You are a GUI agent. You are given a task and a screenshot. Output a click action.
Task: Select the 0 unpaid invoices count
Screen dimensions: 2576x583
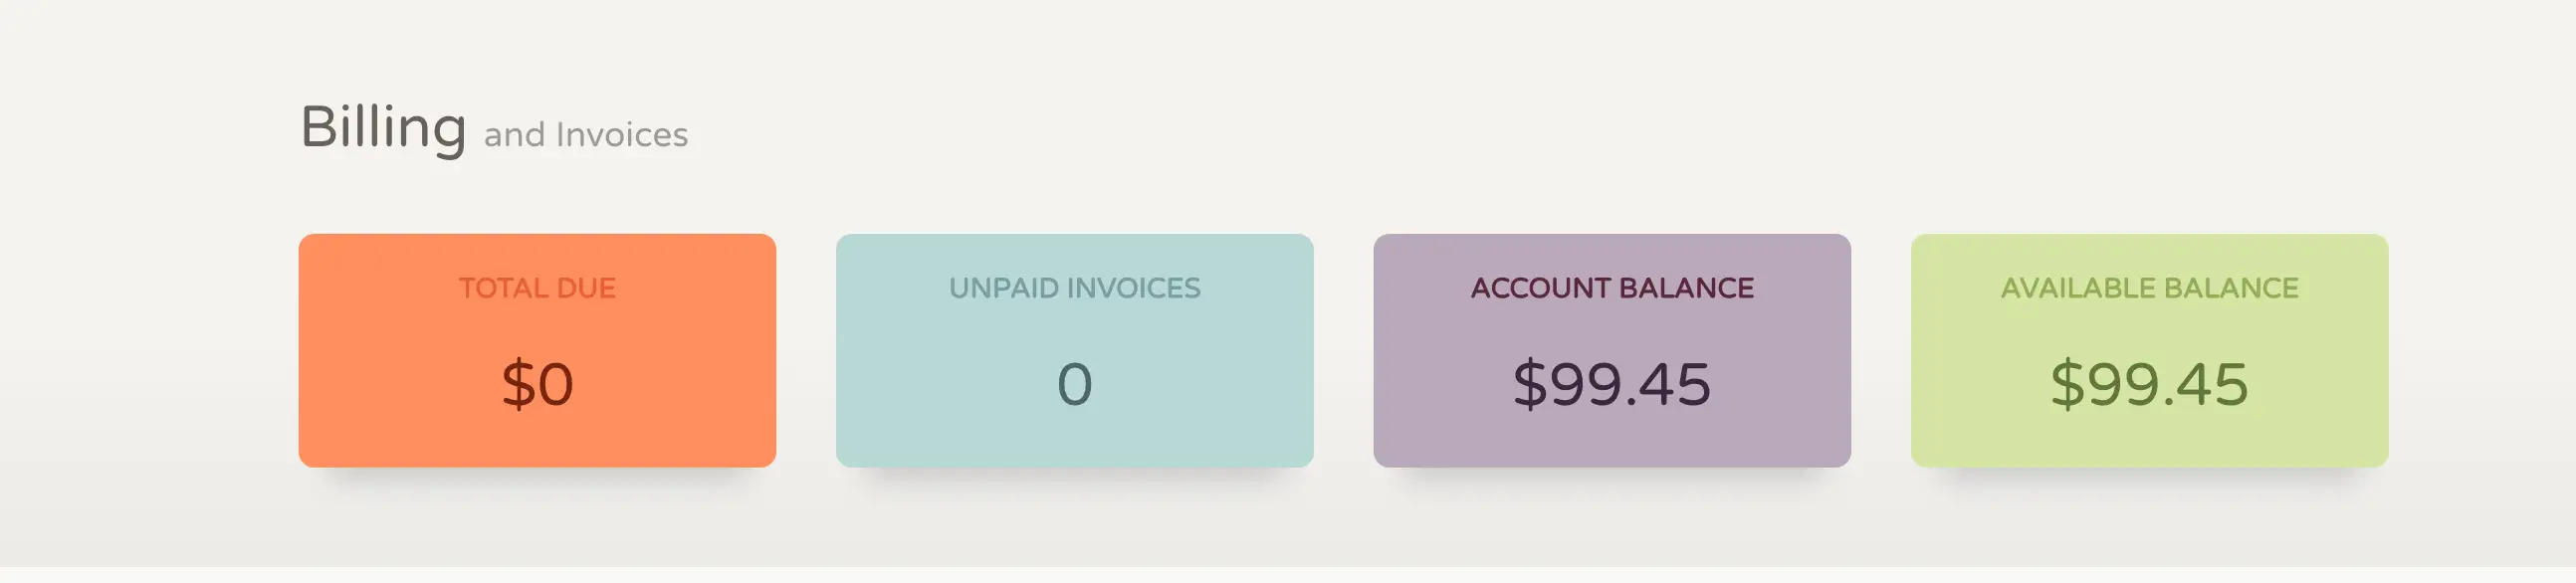[x=1074, y=384]
